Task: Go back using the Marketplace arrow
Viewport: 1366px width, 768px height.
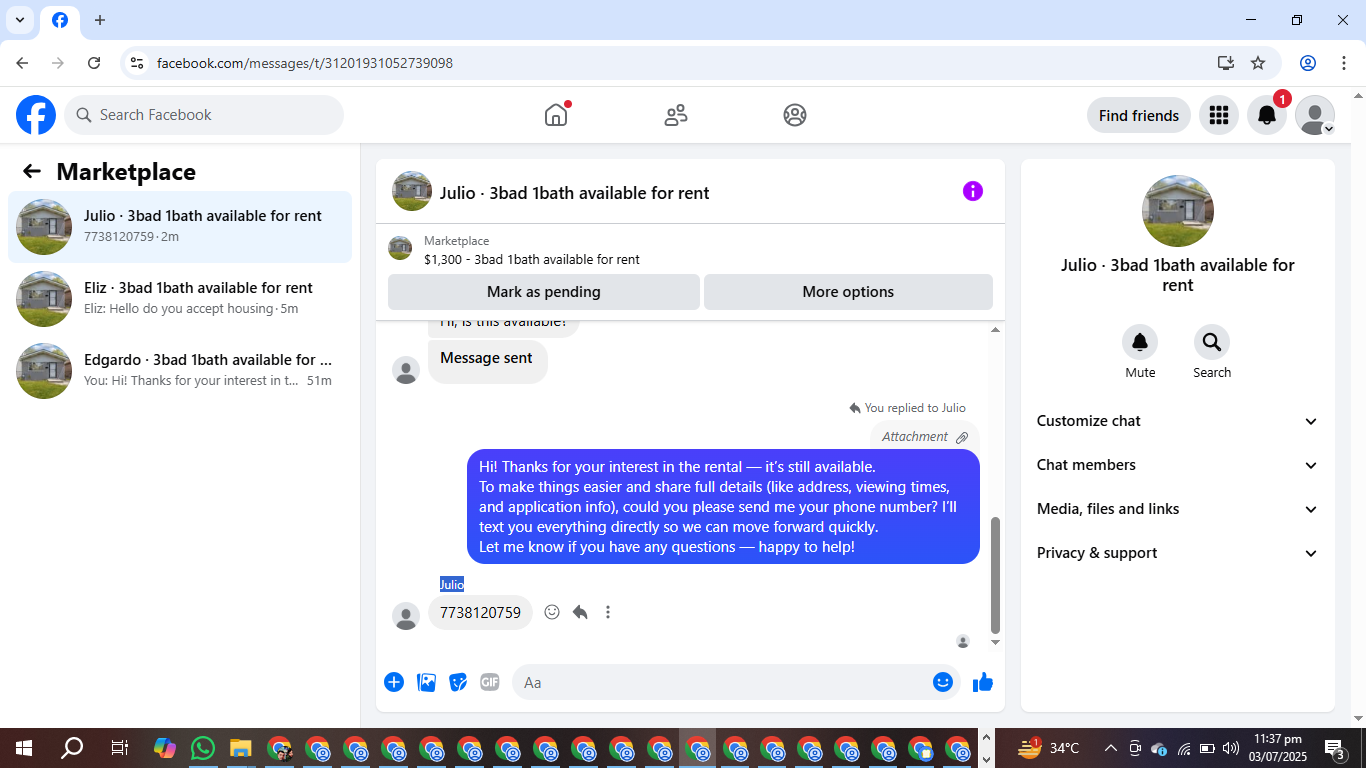Action: (x=32, y=171)
